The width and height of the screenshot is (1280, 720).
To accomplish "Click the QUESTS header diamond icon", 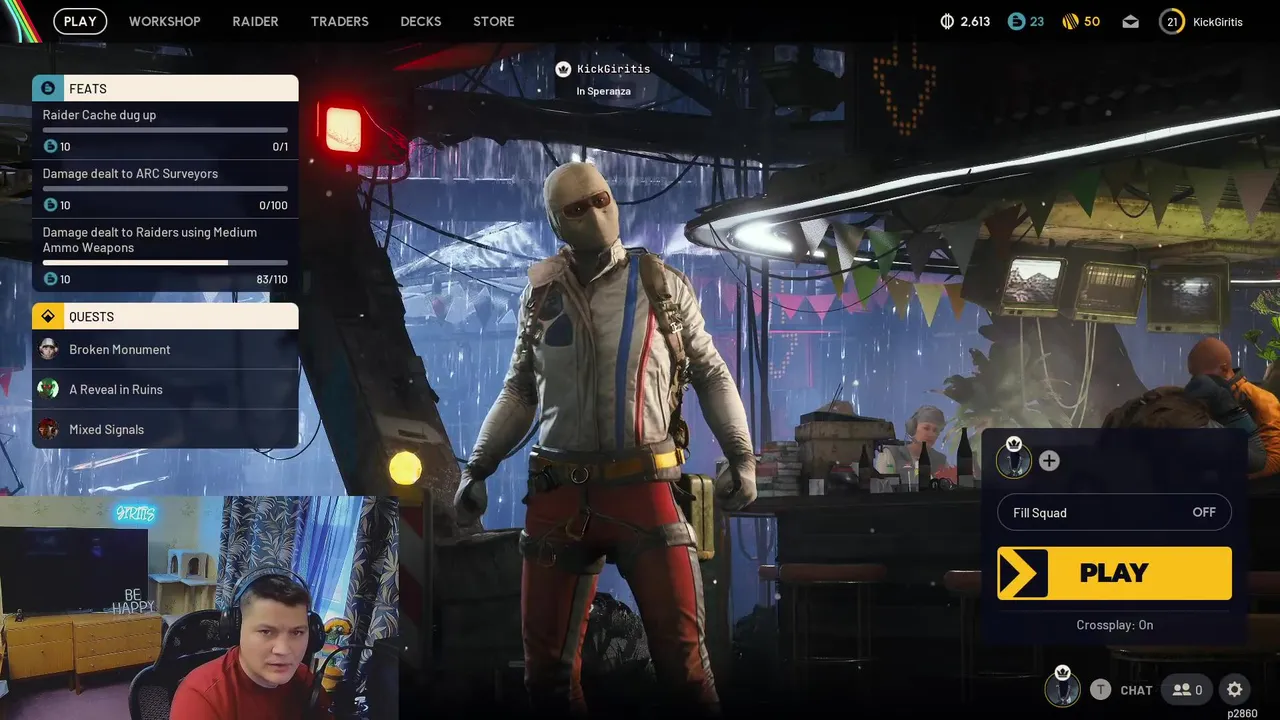I will [x=47, y=316].
